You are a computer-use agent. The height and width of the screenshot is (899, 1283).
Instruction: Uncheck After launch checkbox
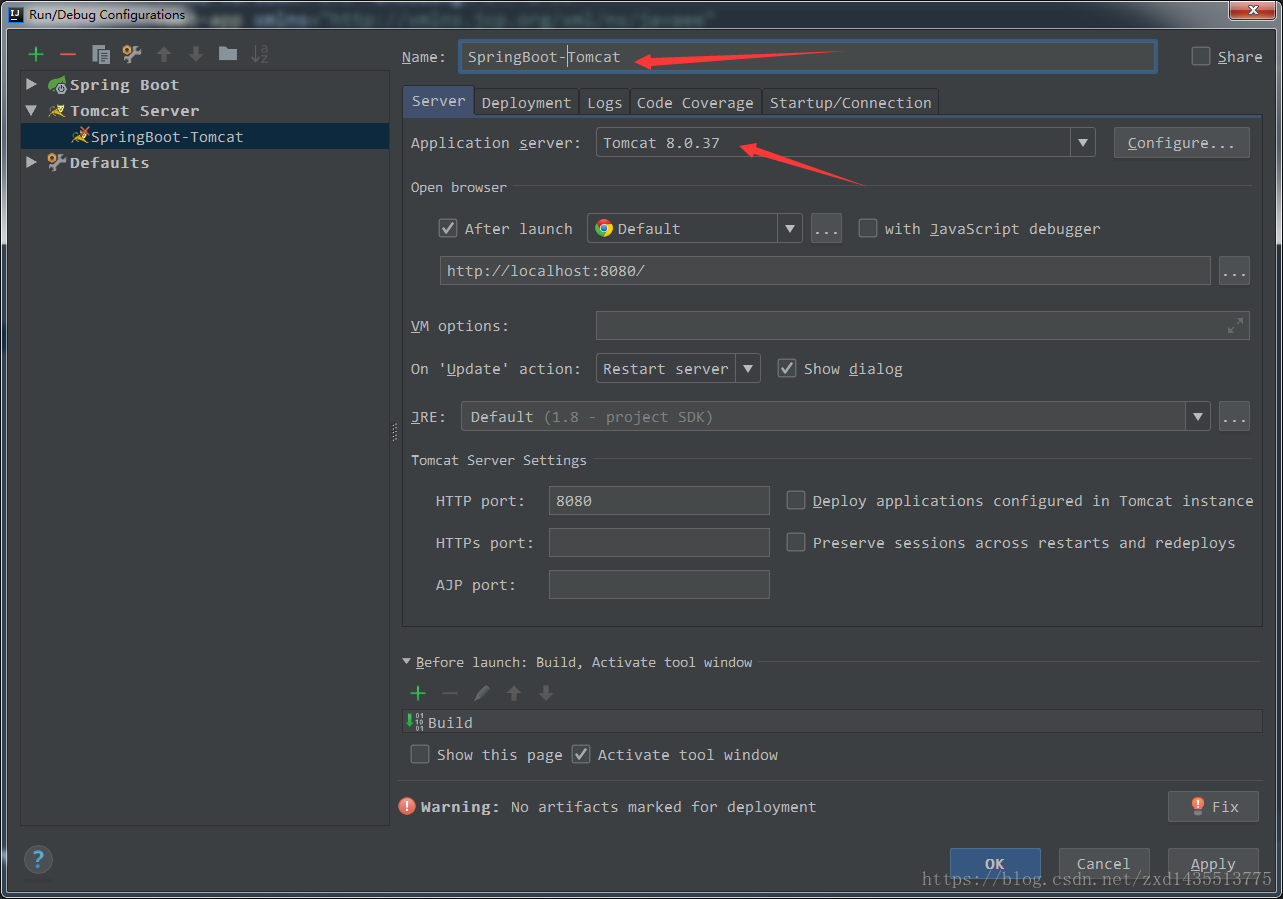click(448, 229)
